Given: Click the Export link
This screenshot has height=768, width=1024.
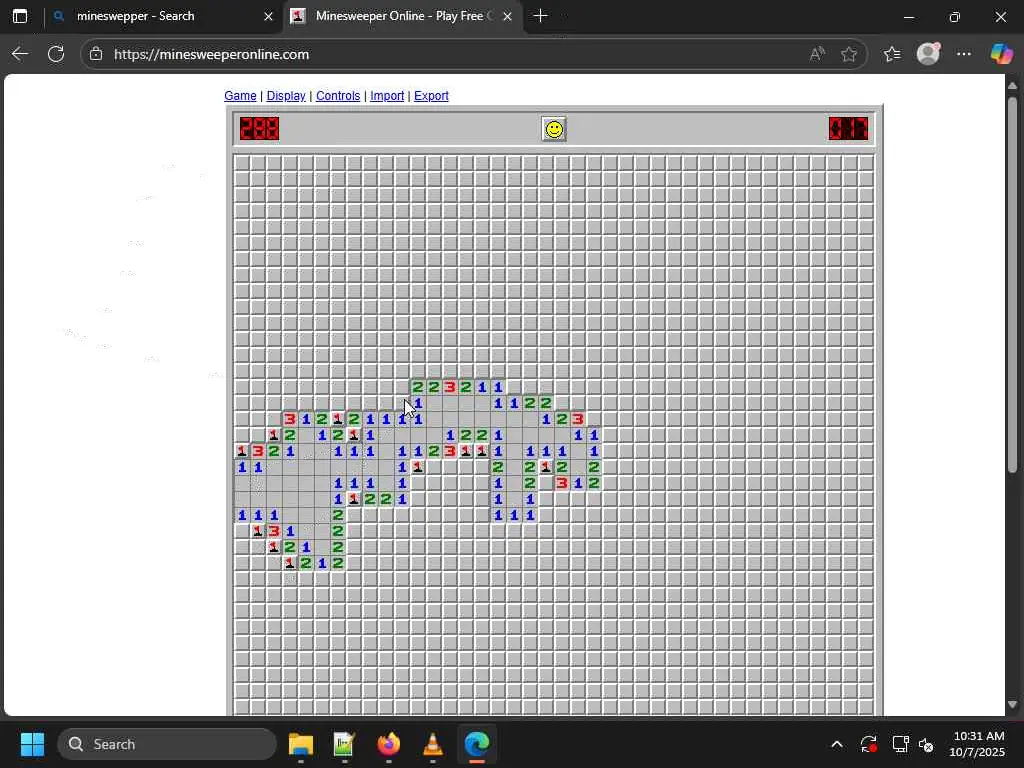Looking at the screenshot, I should click(431, 95).
